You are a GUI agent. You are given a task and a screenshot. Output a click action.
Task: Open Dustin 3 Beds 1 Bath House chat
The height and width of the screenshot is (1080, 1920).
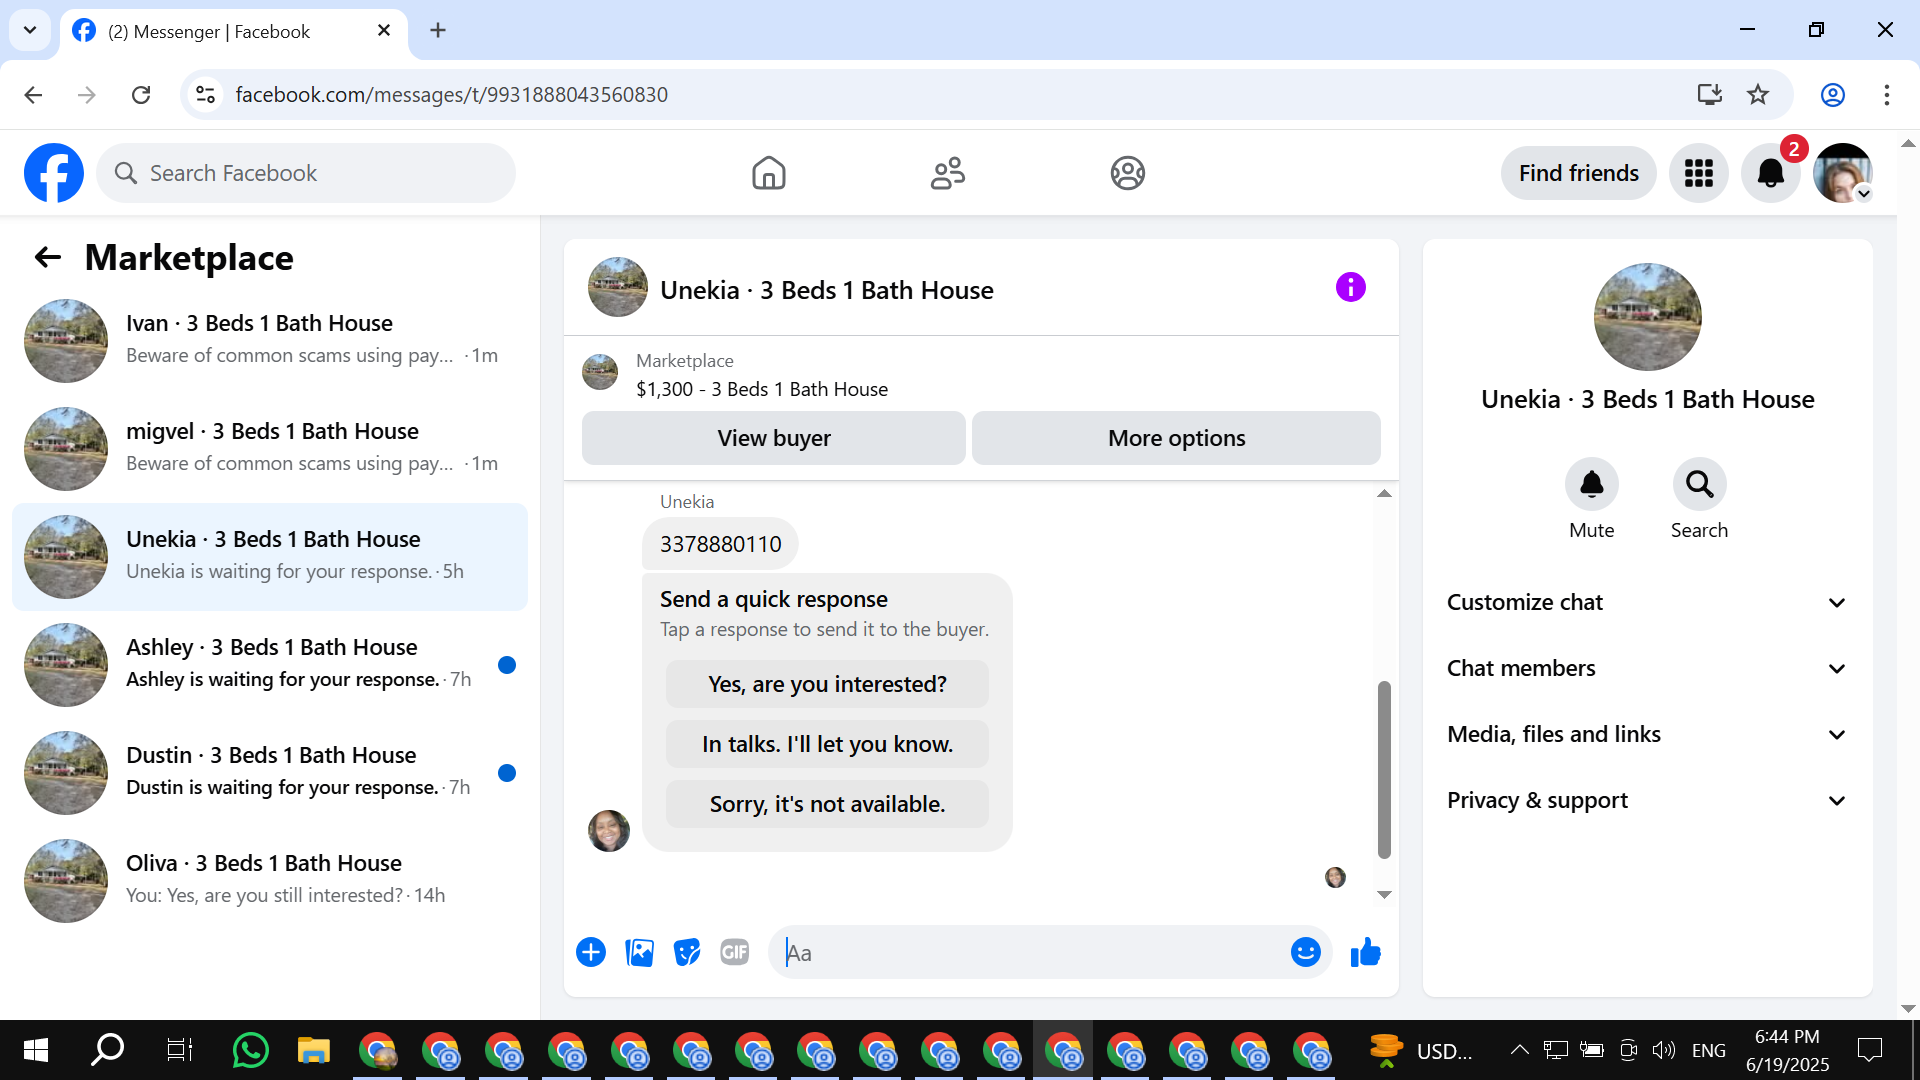270,773
